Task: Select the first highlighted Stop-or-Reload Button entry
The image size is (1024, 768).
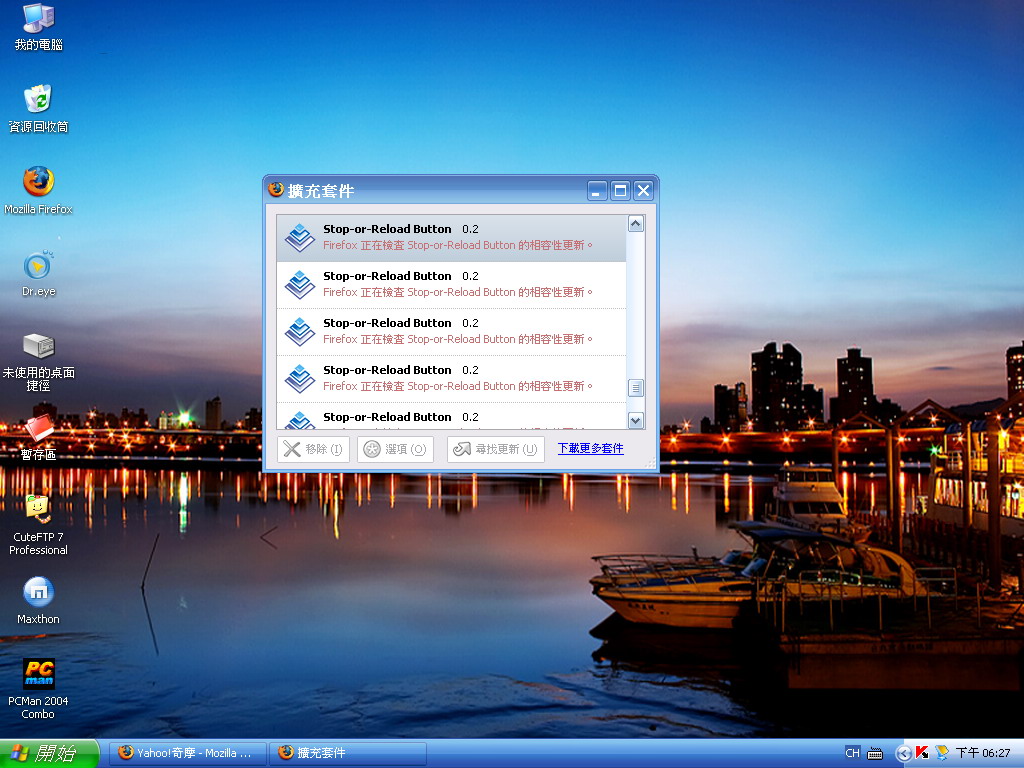Action: tap(451, 238)
